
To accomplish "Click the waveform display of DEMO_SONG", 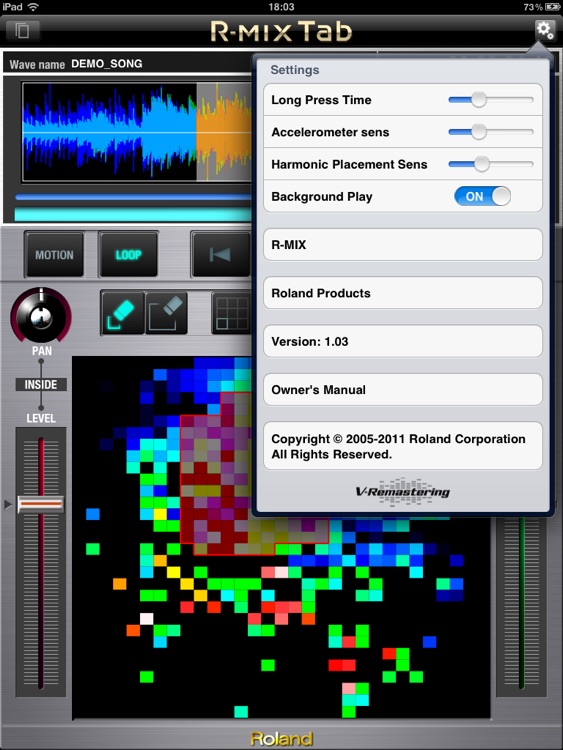I will [x=137, y=132].
